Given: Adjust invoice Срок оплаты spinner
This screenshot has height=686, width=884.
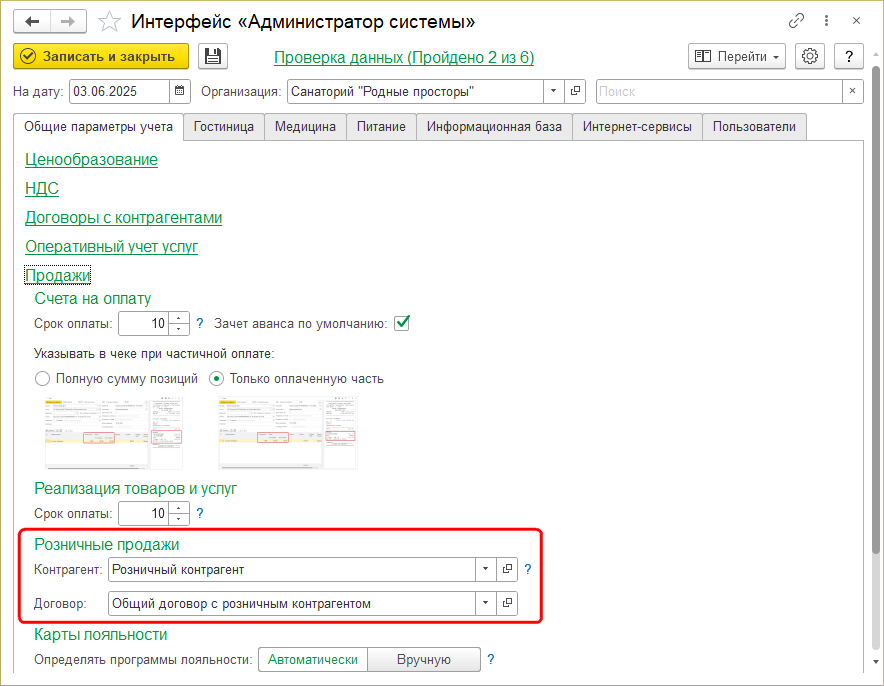Looking at the screenshot, I should pyautogui.click(x=179, y=324).
